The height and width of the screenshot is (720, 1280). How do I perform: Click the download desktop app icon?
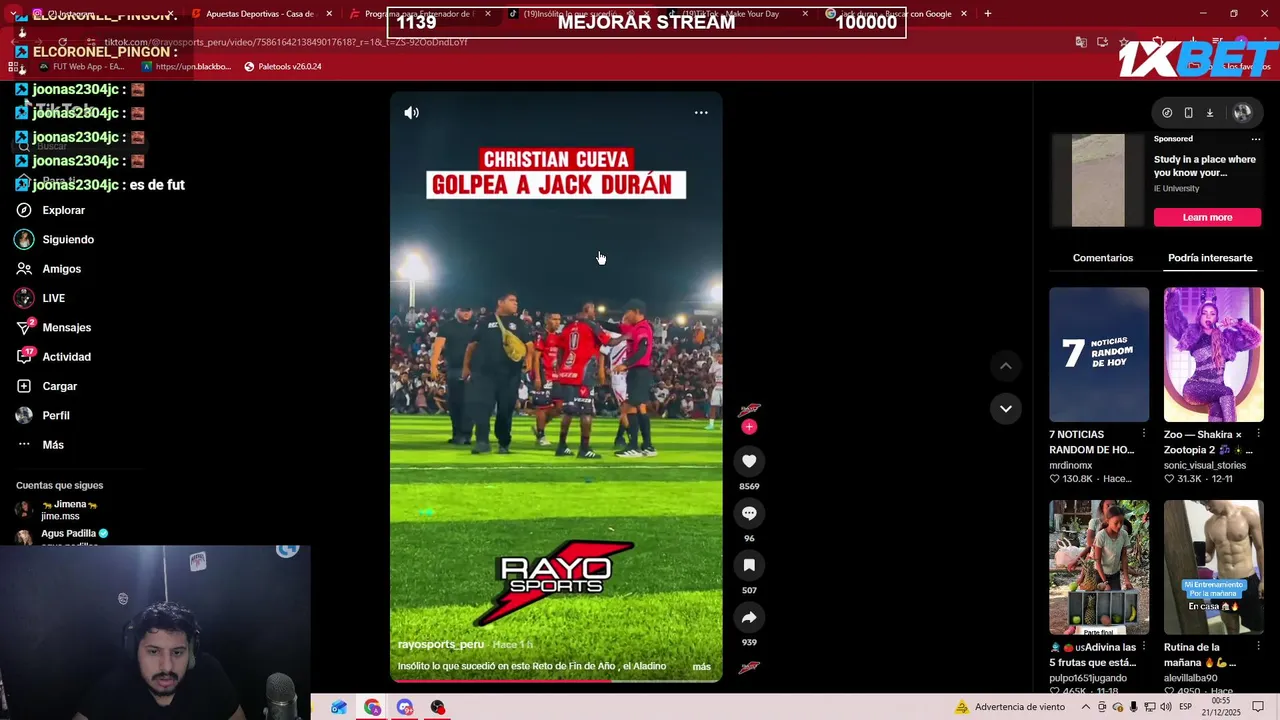click(x=1209, y=113)
